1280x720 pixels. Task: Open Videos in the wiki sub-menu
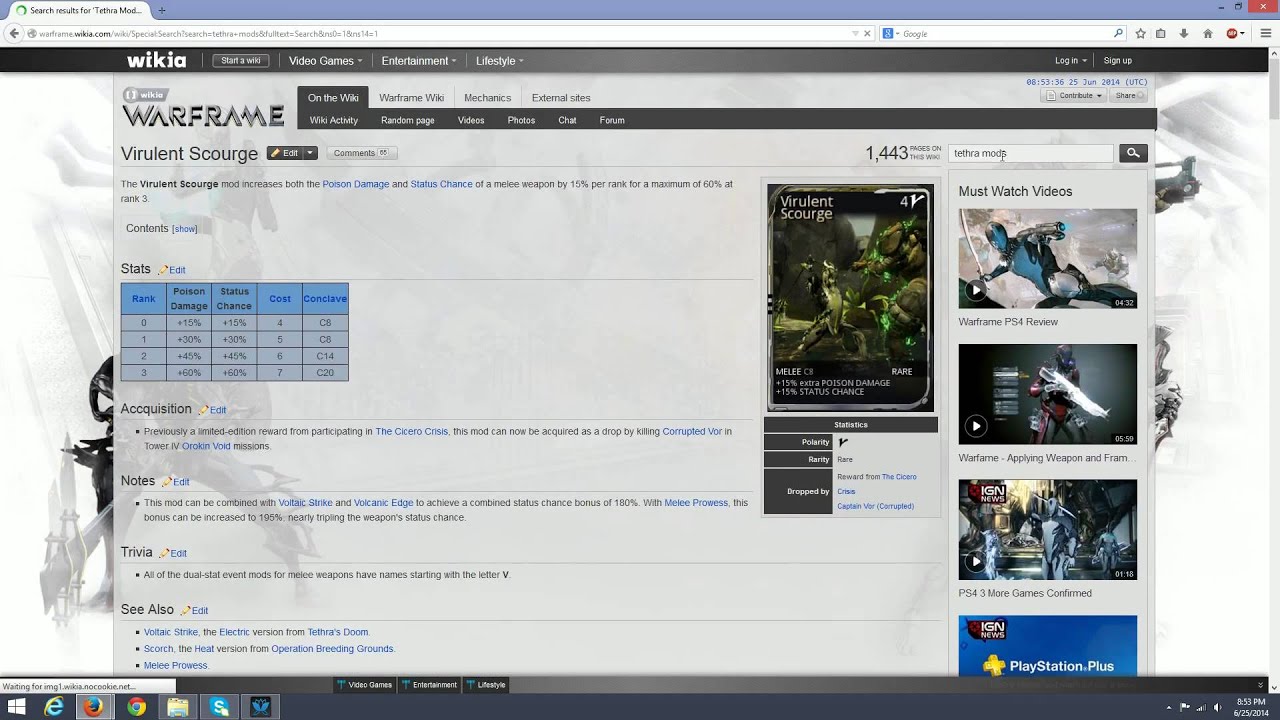point(471,120)
